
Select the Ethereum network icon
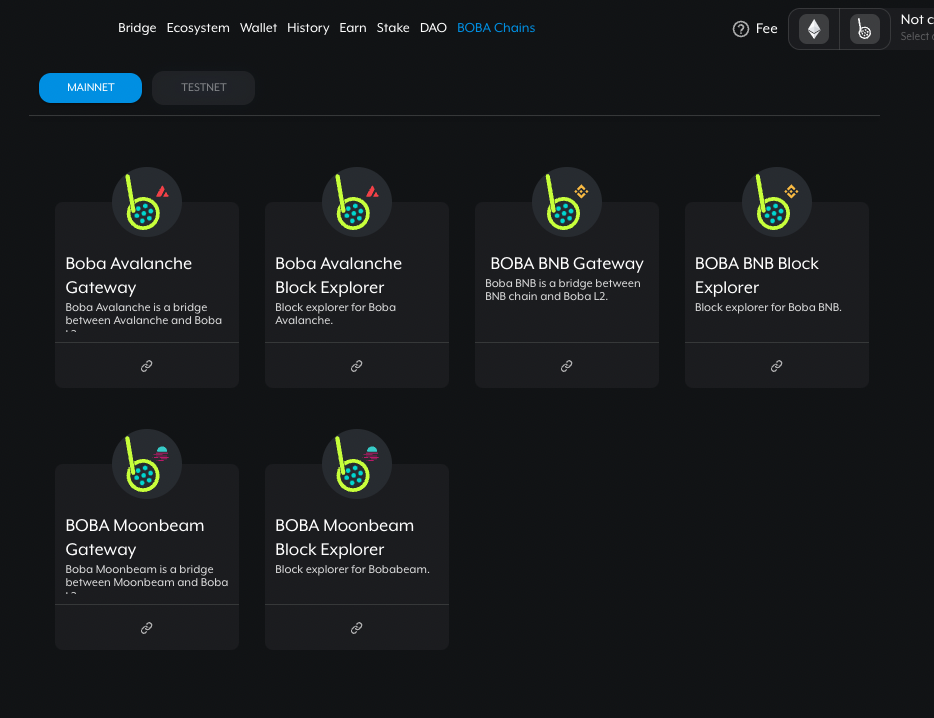click(814, 29)
